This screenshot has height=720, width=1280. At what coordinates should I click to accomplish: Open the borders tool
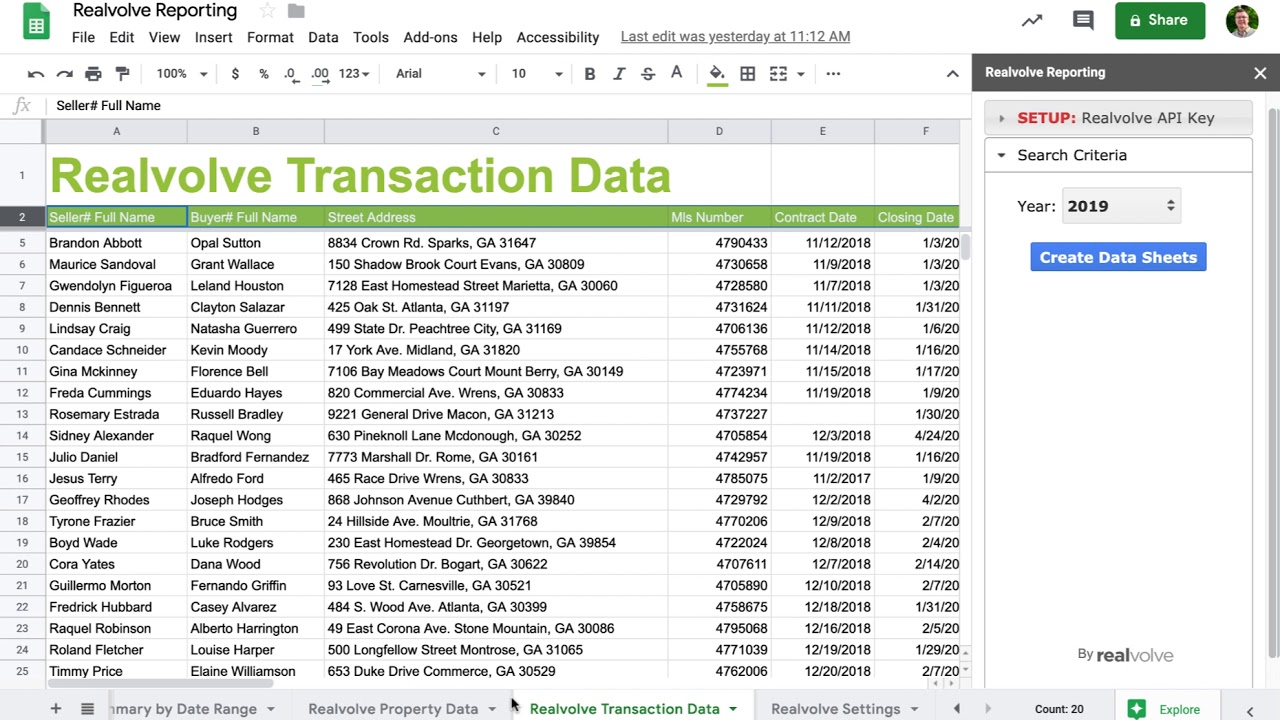747,74
